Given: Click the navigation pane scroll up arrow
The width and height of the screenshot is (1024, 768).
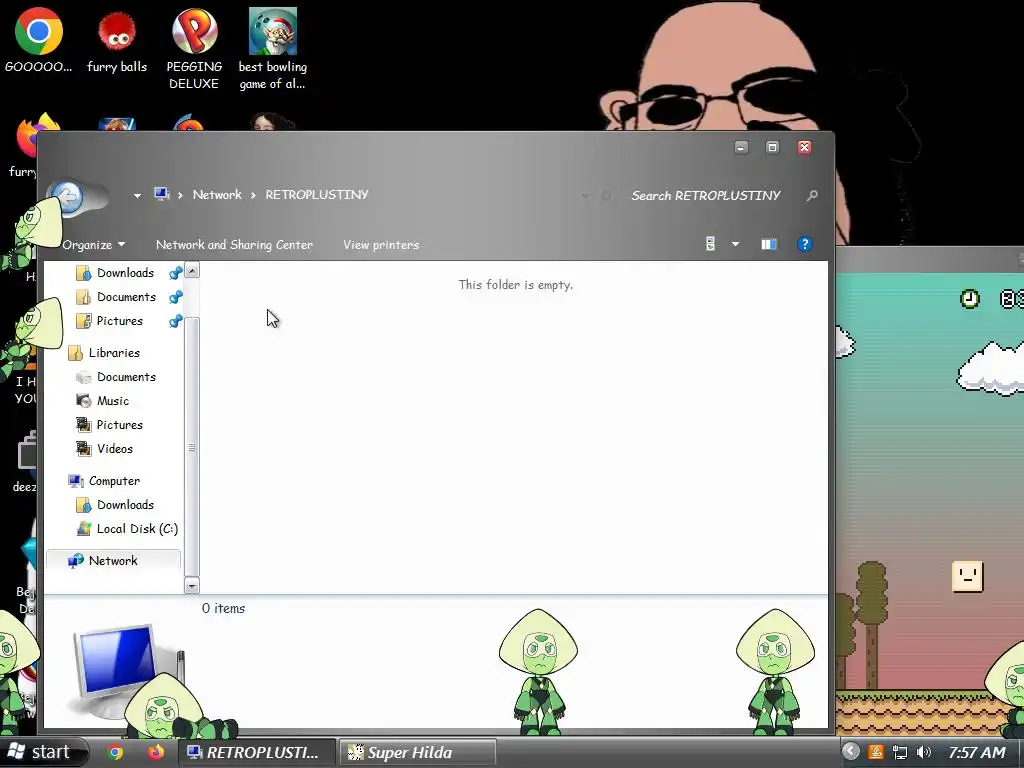Looking at the screenshot, I should [192, 270].
